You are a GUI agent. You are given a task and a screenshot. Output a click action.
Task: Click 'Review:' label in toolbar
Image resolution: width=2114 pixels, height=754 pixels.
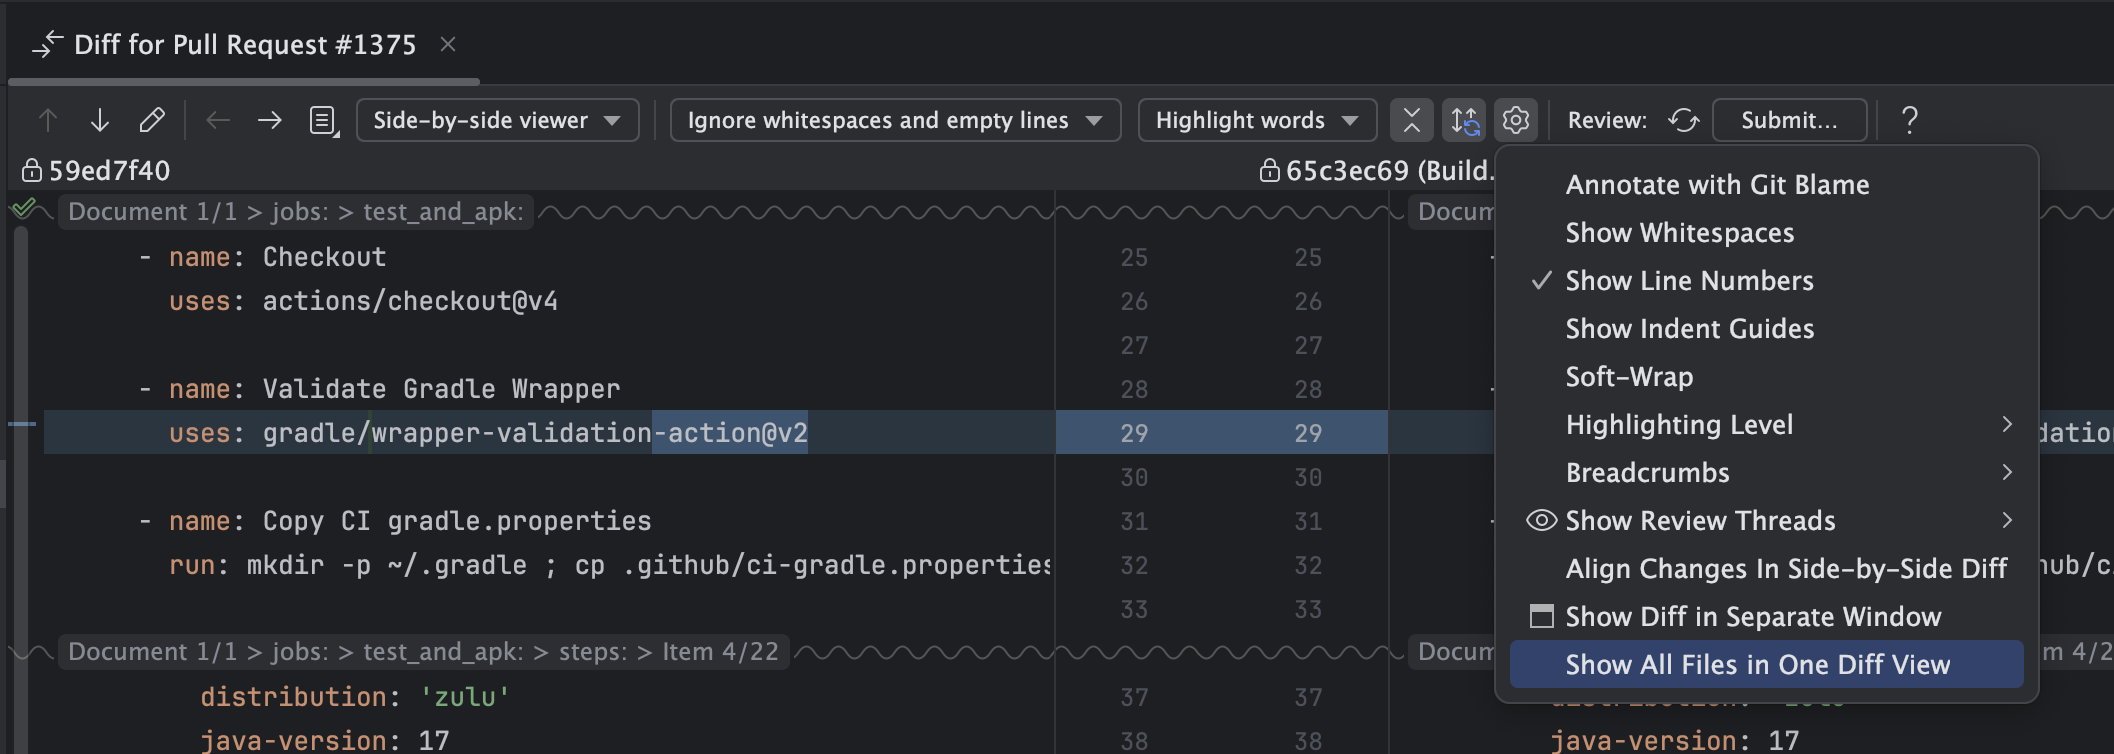click(x=1607, y=121)
